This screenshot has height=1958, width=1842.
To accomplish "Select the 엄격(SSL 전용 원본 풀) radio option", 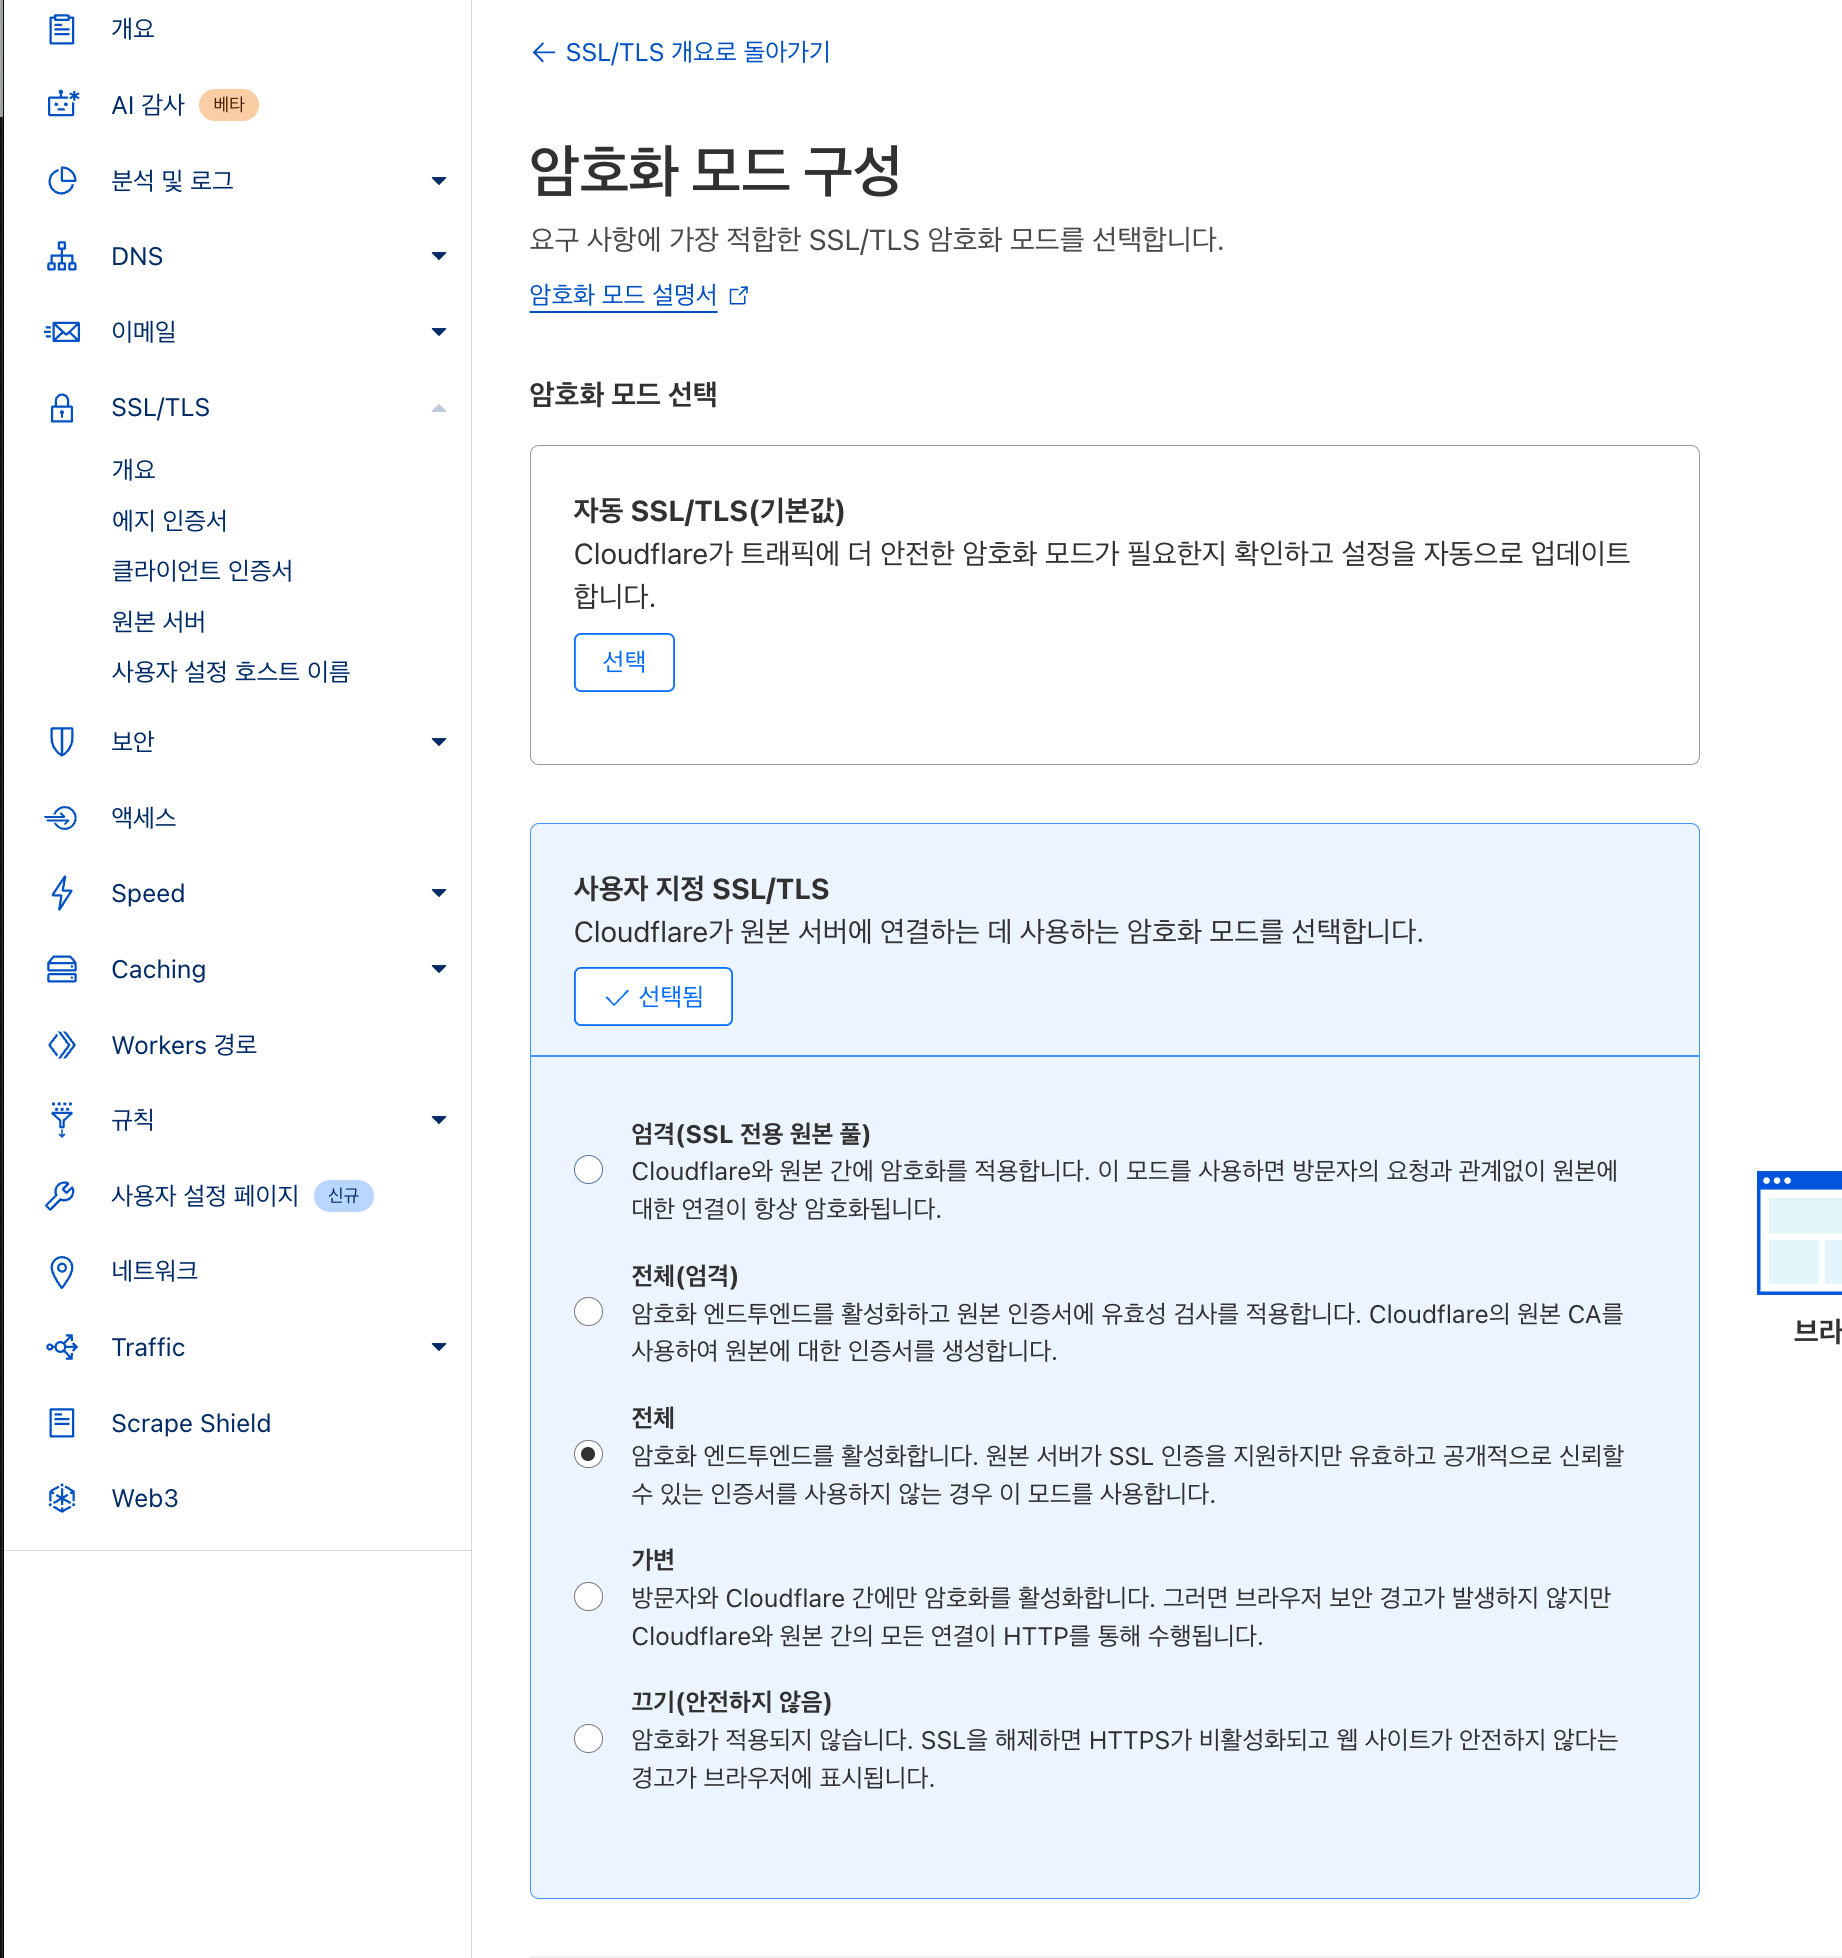I will [x=589, y=1170].
